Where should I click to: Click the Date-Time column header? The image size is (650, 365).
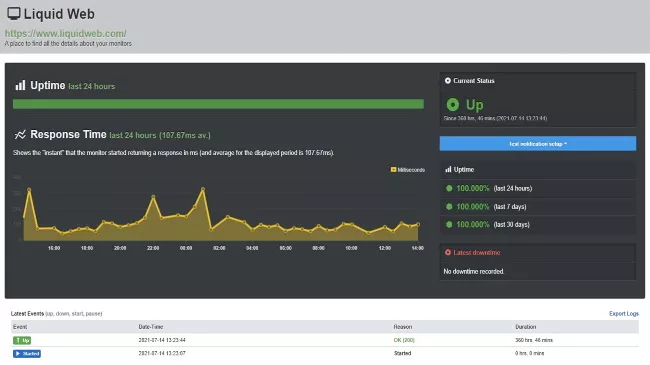(150, 327)
